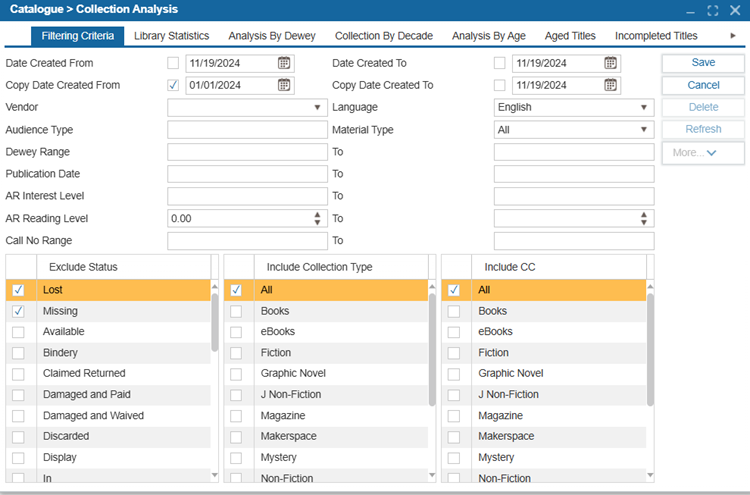
Task: Expand the More... button menu
Action: 703,153
